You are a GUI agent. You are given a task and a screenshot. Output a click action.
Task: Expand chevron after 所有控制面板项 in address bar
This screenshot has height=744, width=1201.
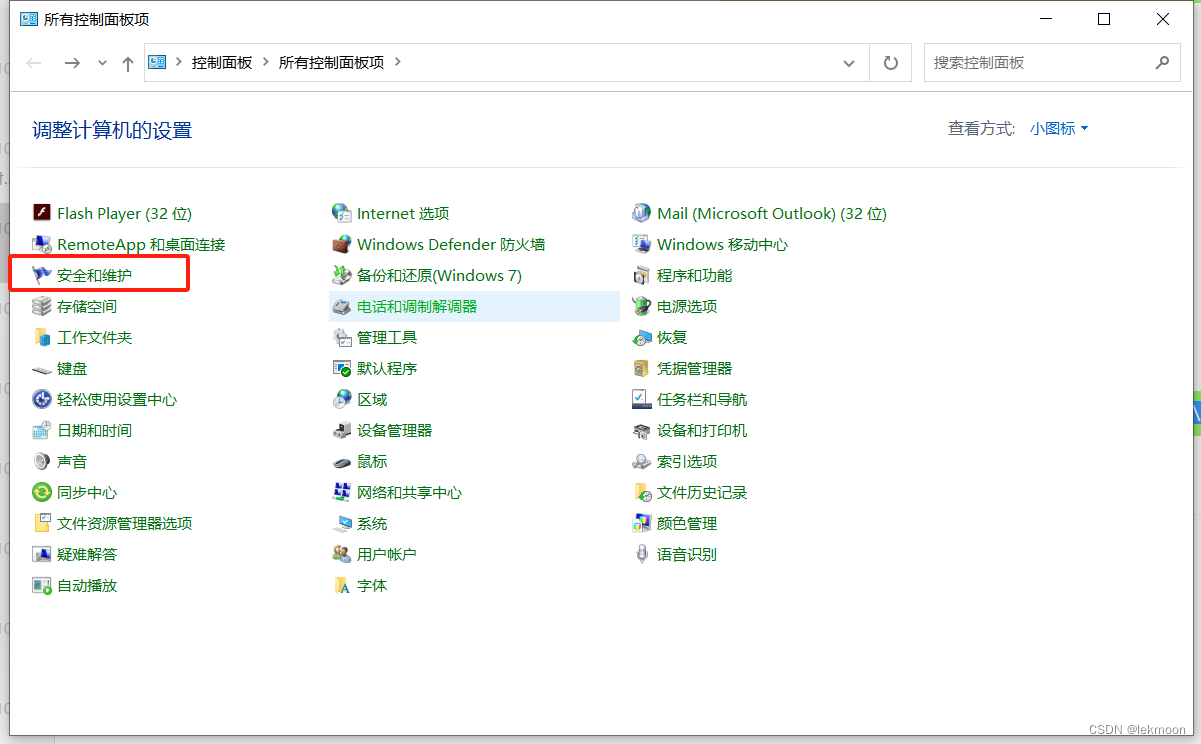tap(397, 62)
